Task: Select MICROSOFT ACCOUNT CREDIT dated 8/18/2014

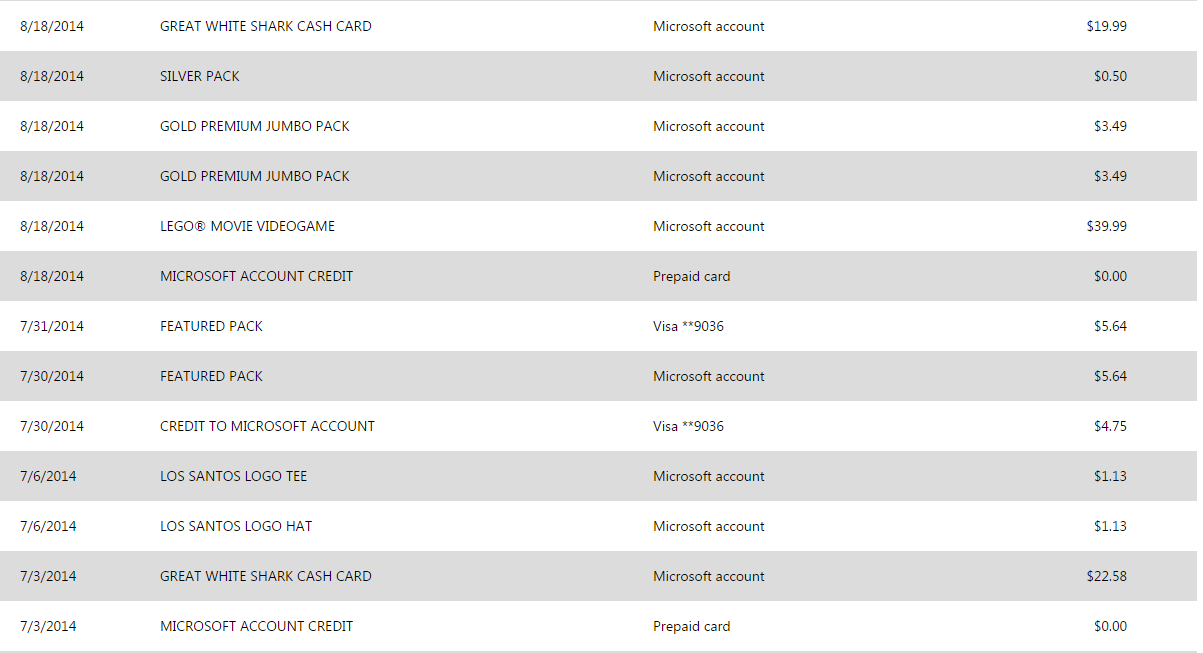Action: click(256, 276)
